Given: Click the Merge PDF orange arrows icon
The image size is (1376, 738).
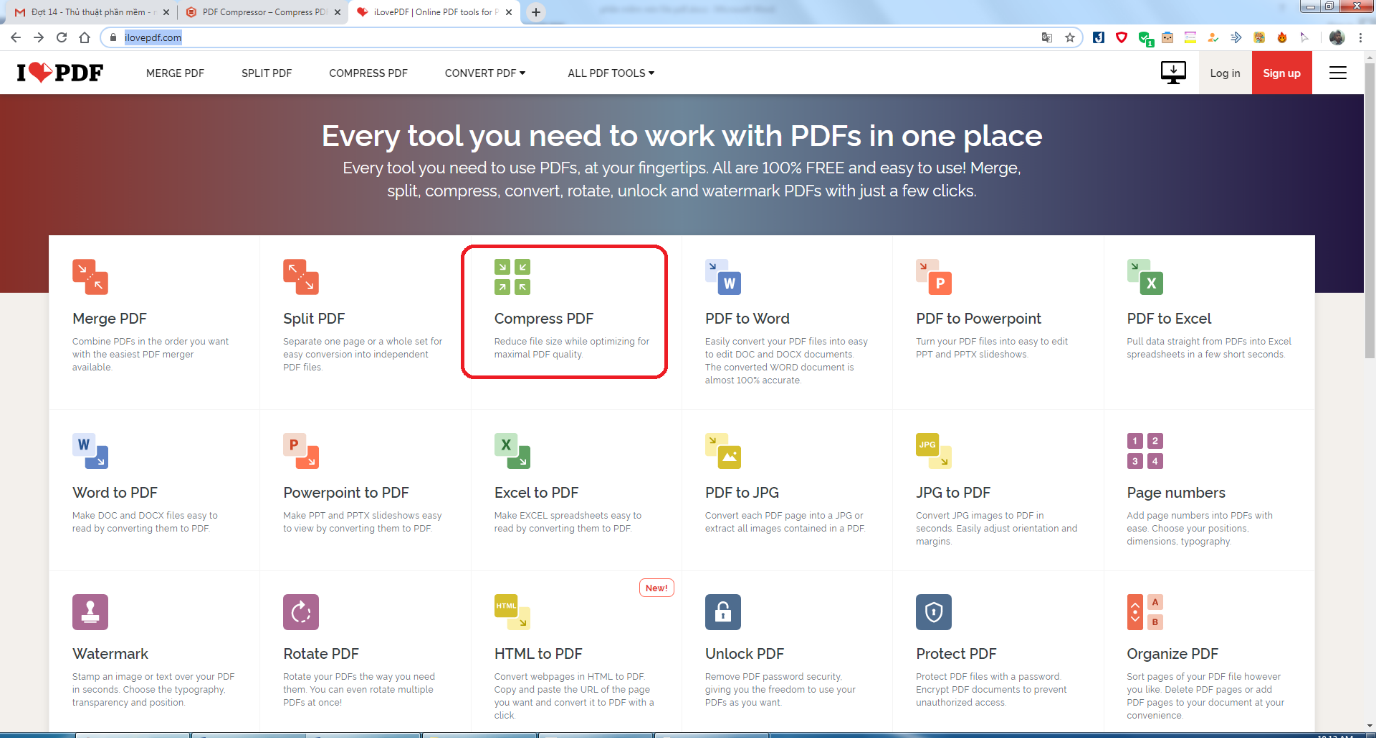Looking at the screenshot, I should click(x=90, y=277).
